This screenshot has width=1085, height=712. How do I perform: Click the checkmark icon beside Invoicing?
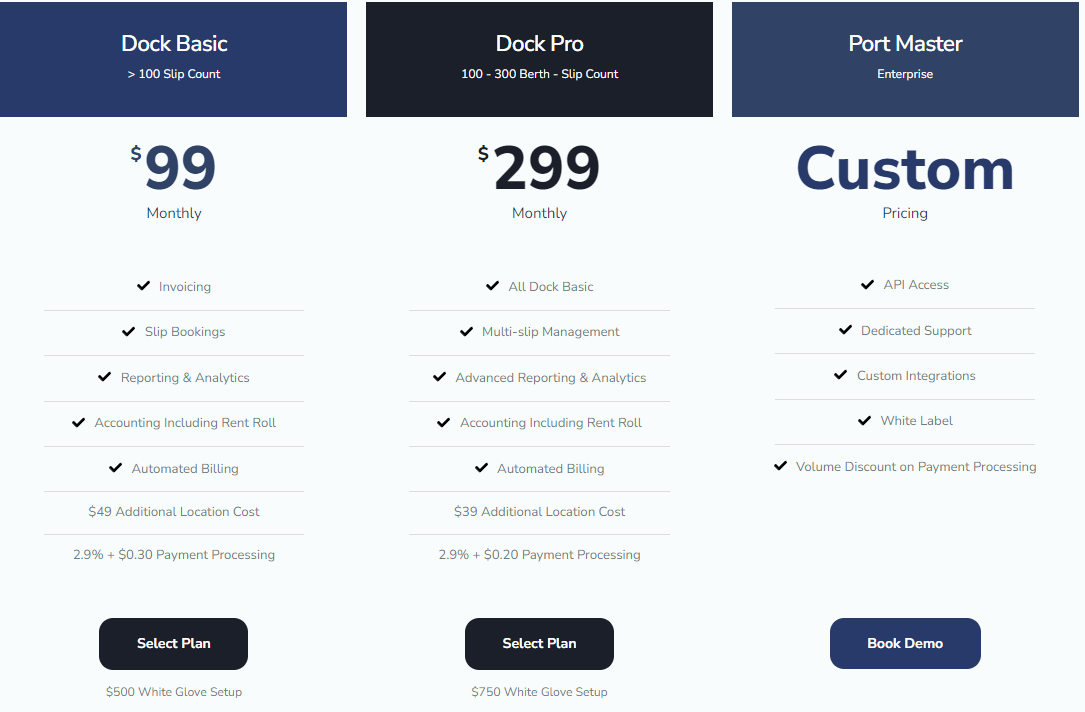pyautogui.click(x=144, y=286)
